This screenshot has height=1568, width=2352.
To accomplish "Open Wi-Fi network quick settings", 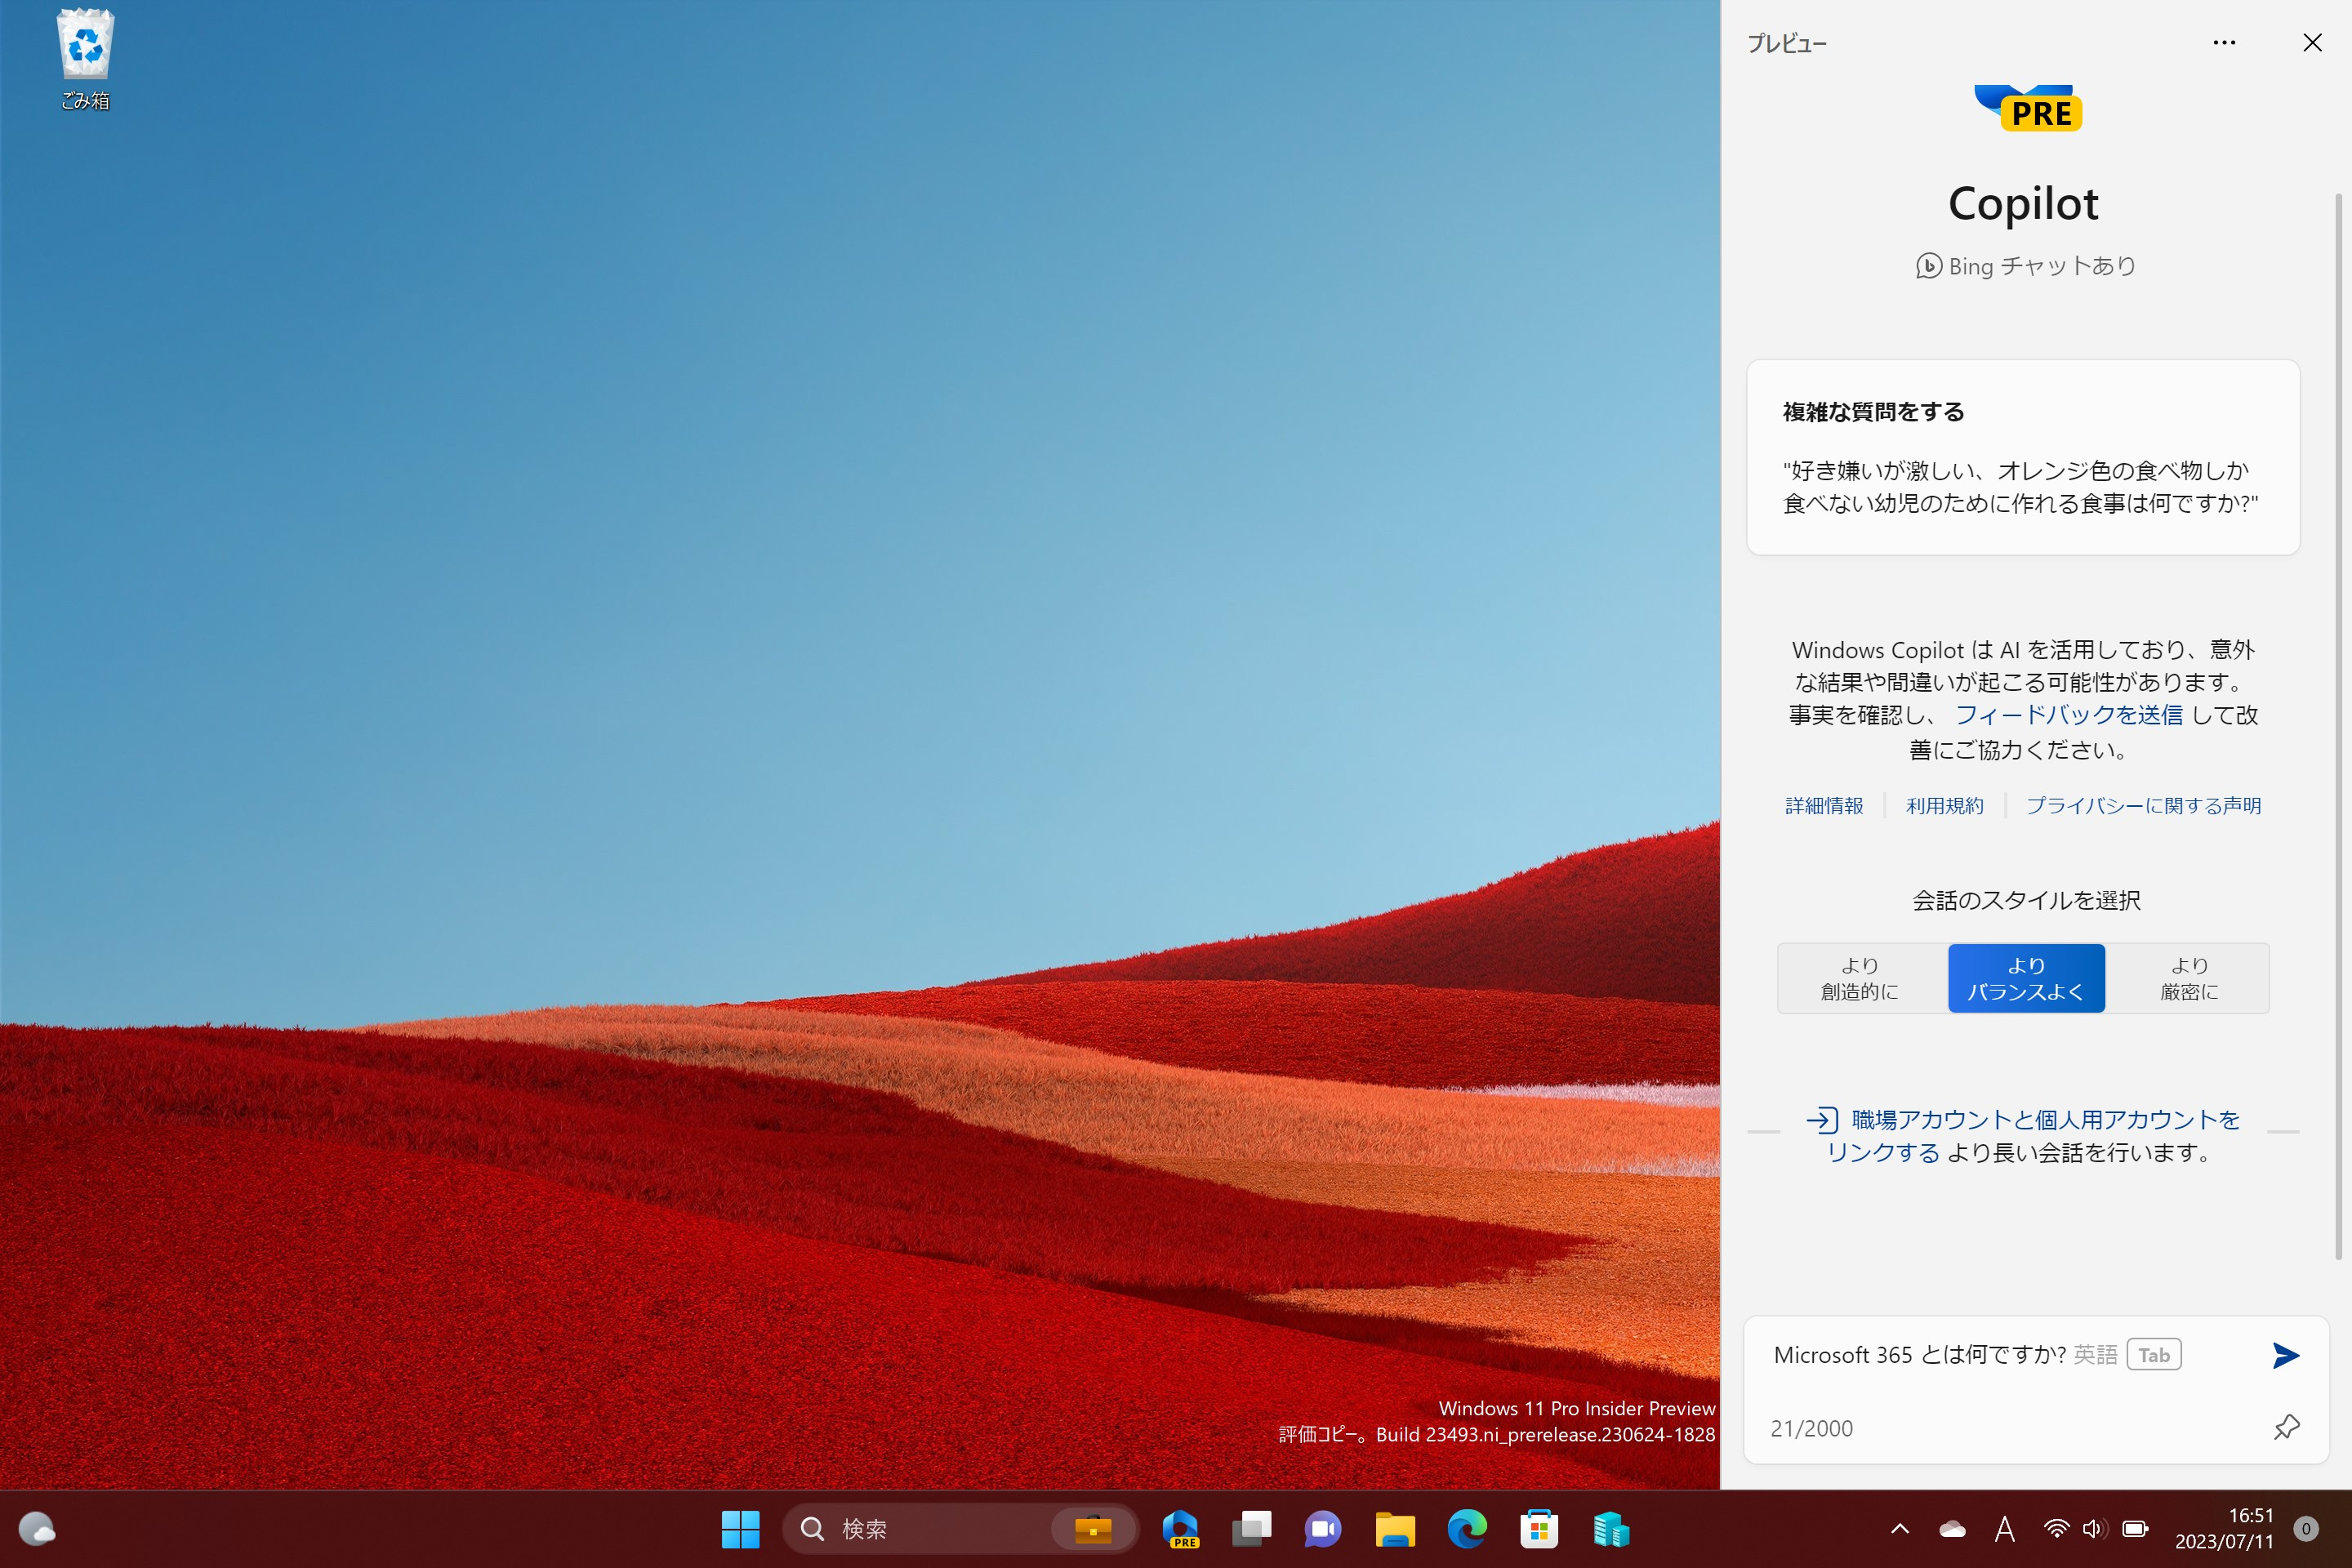I will [2056, 1529].
